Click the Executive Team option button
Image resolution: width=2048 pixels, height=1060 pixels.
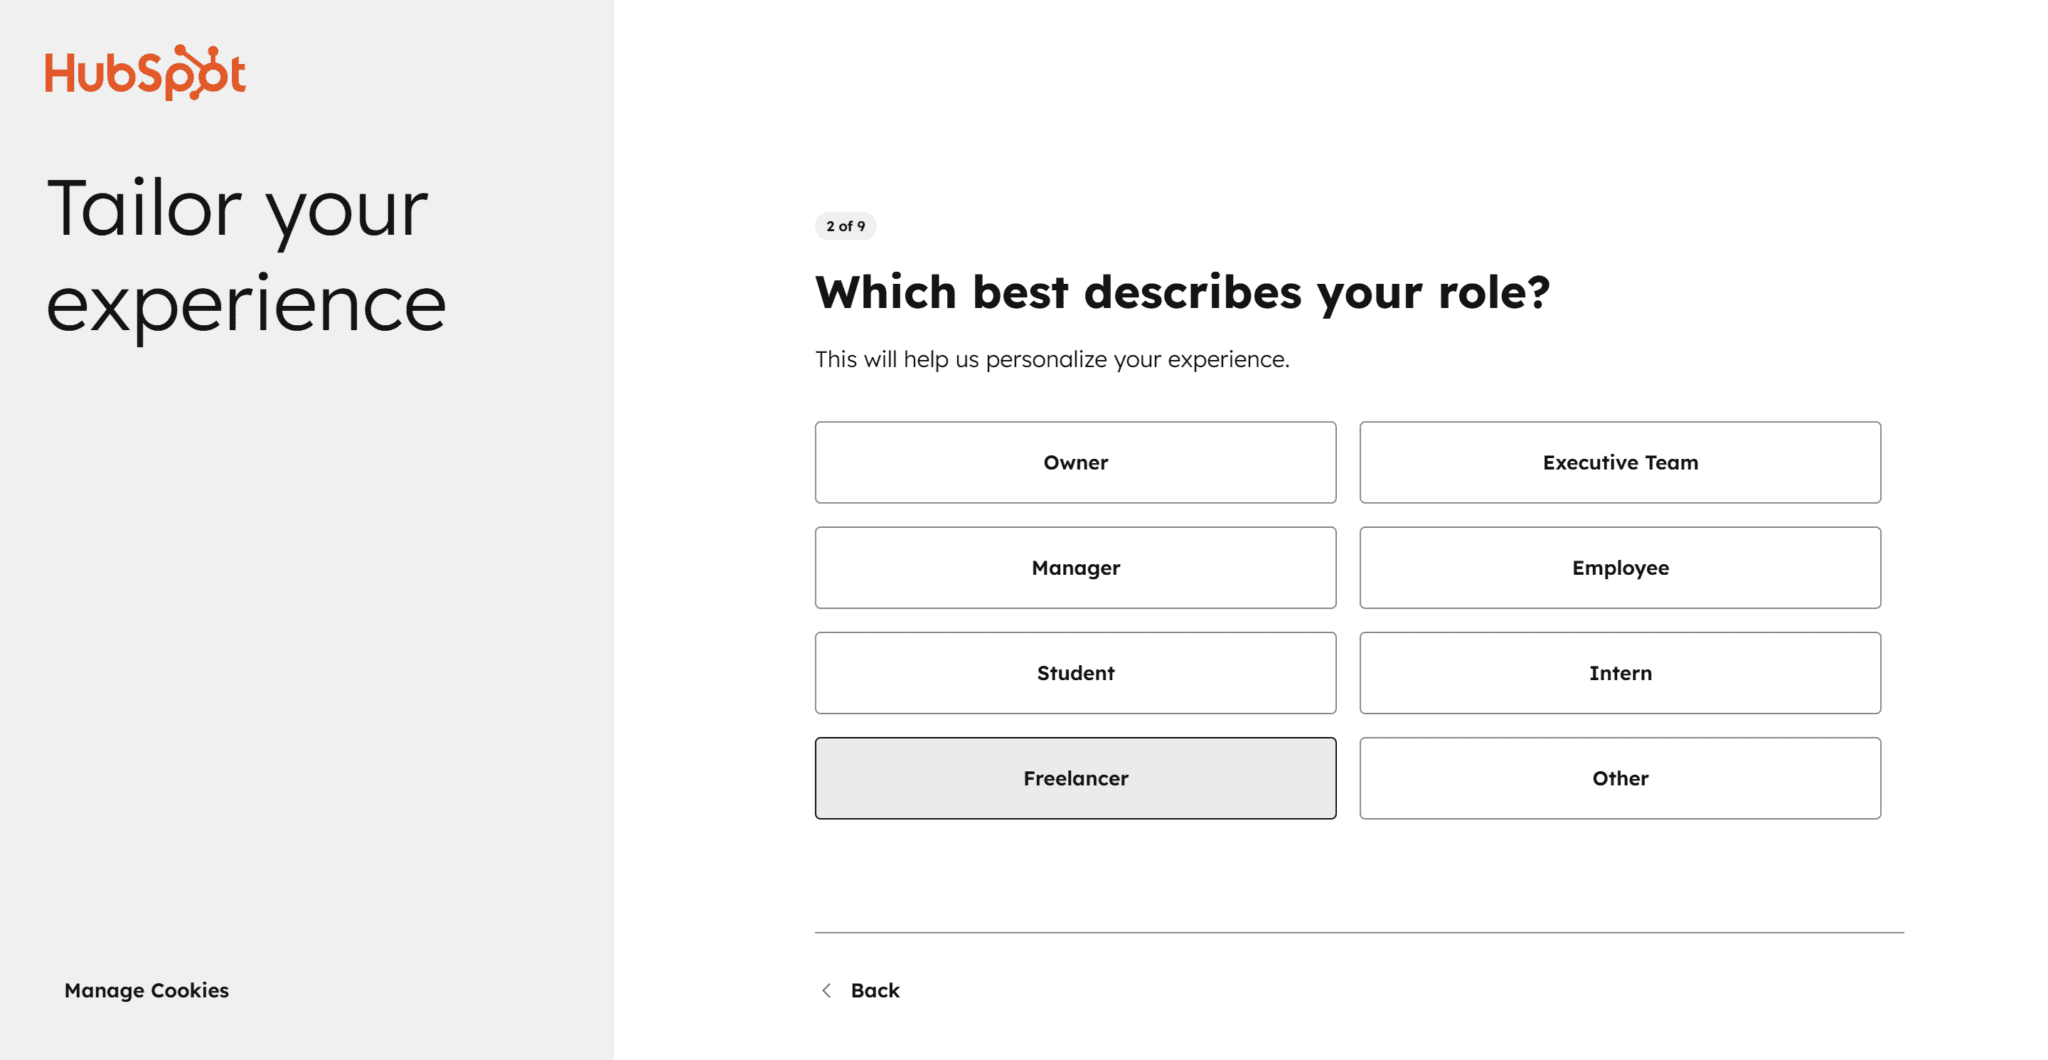(x=1620, y=462)
